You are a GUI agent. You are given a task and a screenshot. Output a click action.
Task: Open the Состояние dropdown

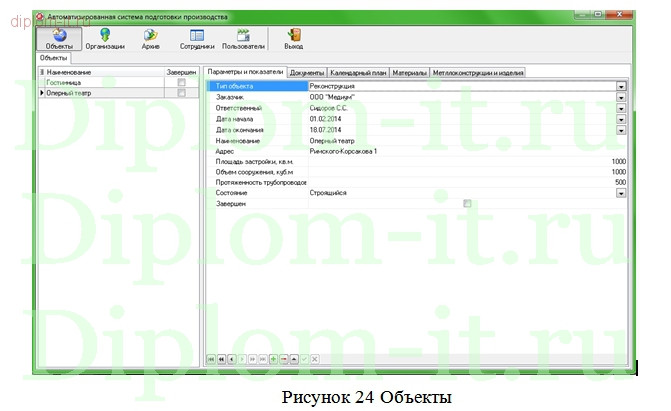click(x=621, y=193)
